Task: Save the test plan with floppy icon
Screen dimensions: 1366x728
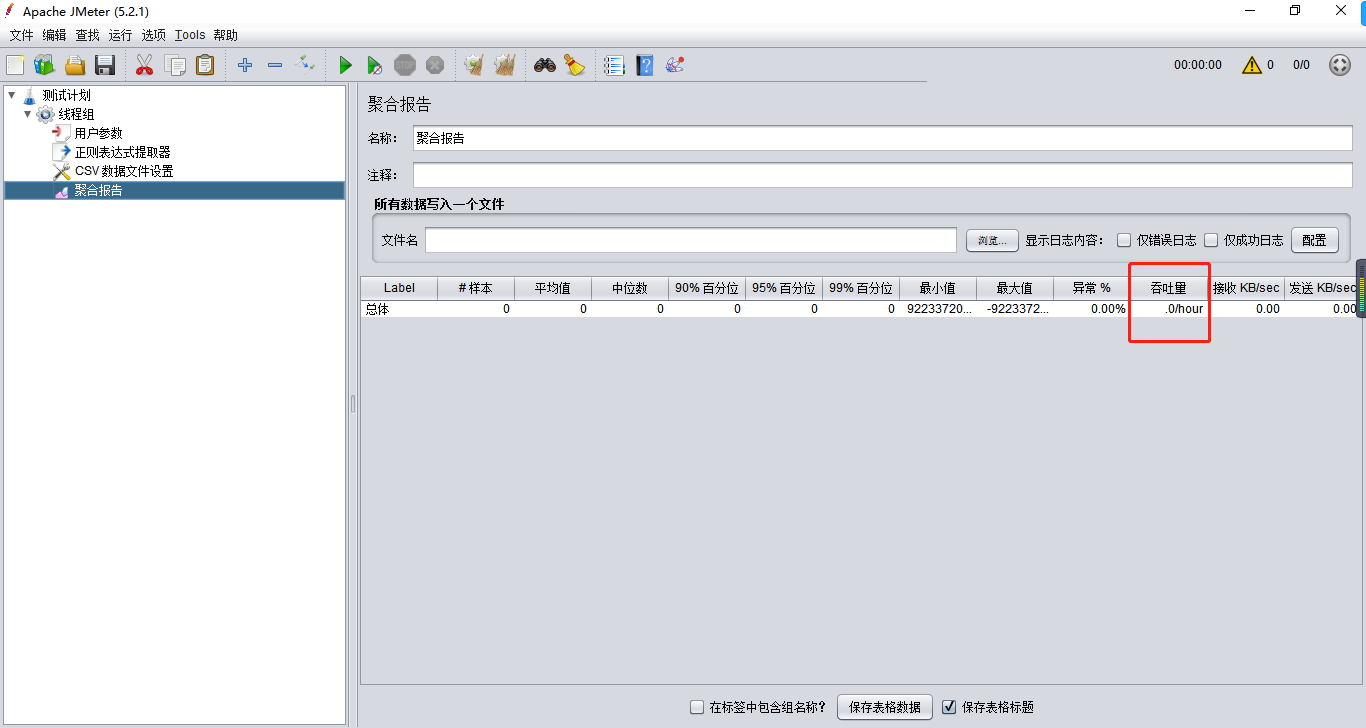Action: pos(105,65)
